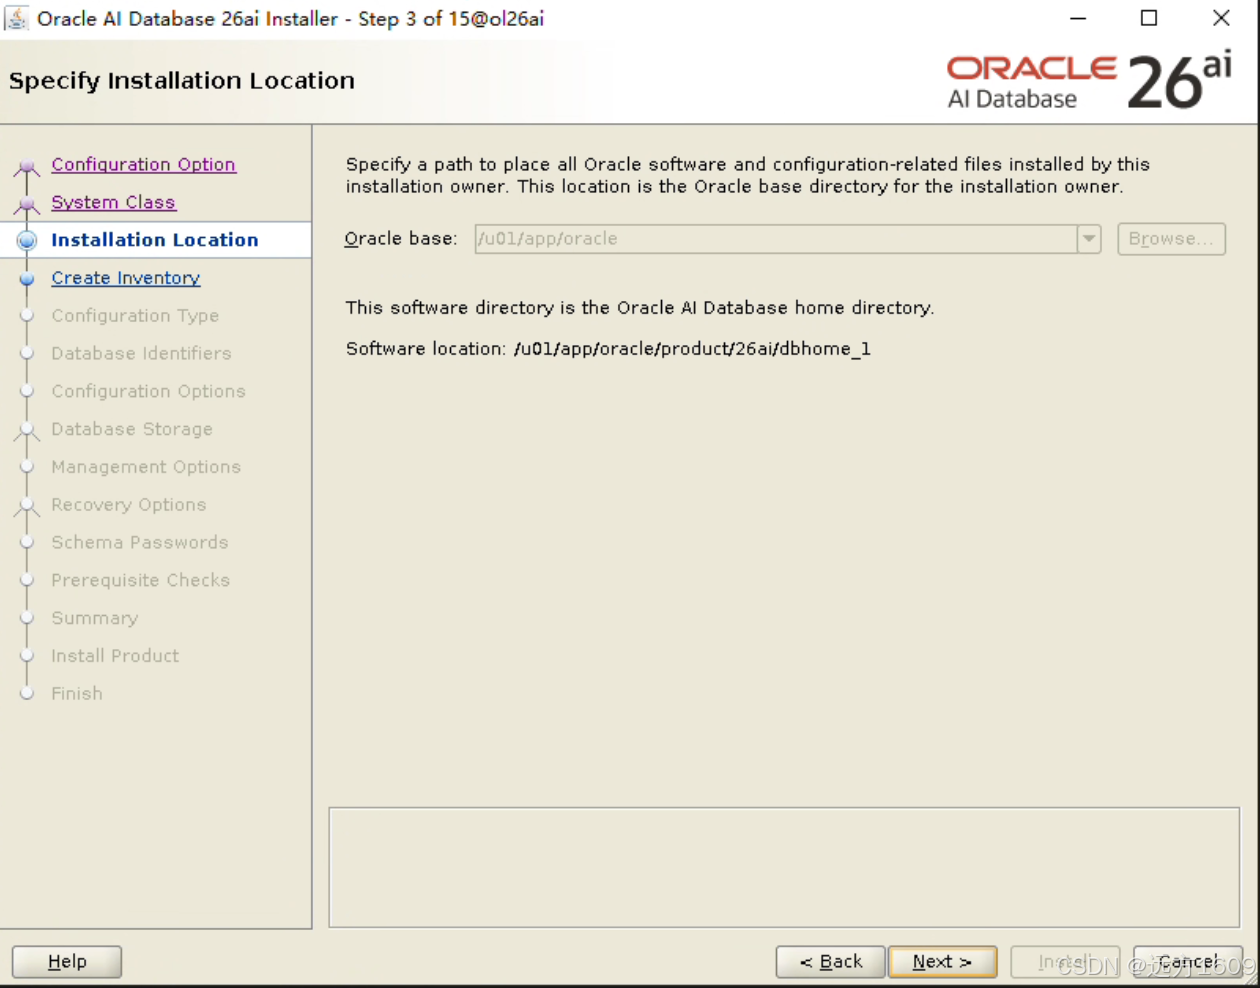Click the Install Product step label
Screen dimensions: 1260x988
click(115, 656)
